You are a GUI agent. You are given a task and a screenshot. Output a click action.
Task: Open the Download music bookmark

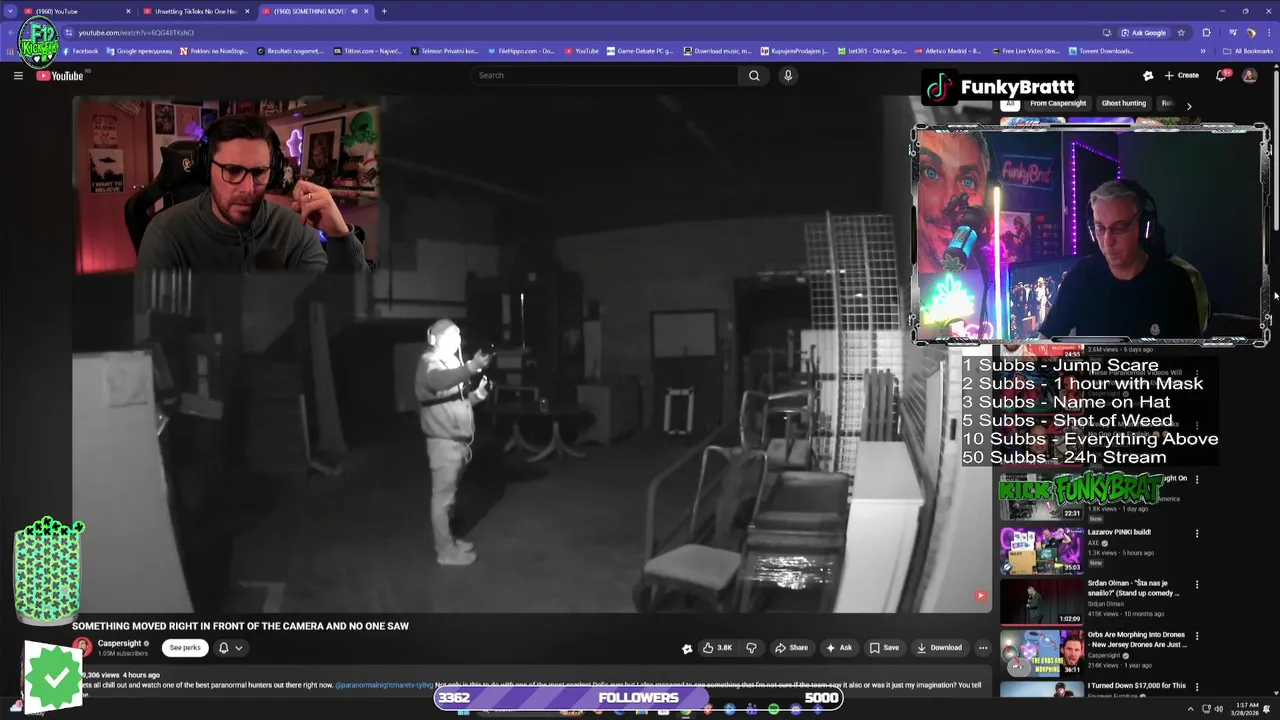point(718,51)
